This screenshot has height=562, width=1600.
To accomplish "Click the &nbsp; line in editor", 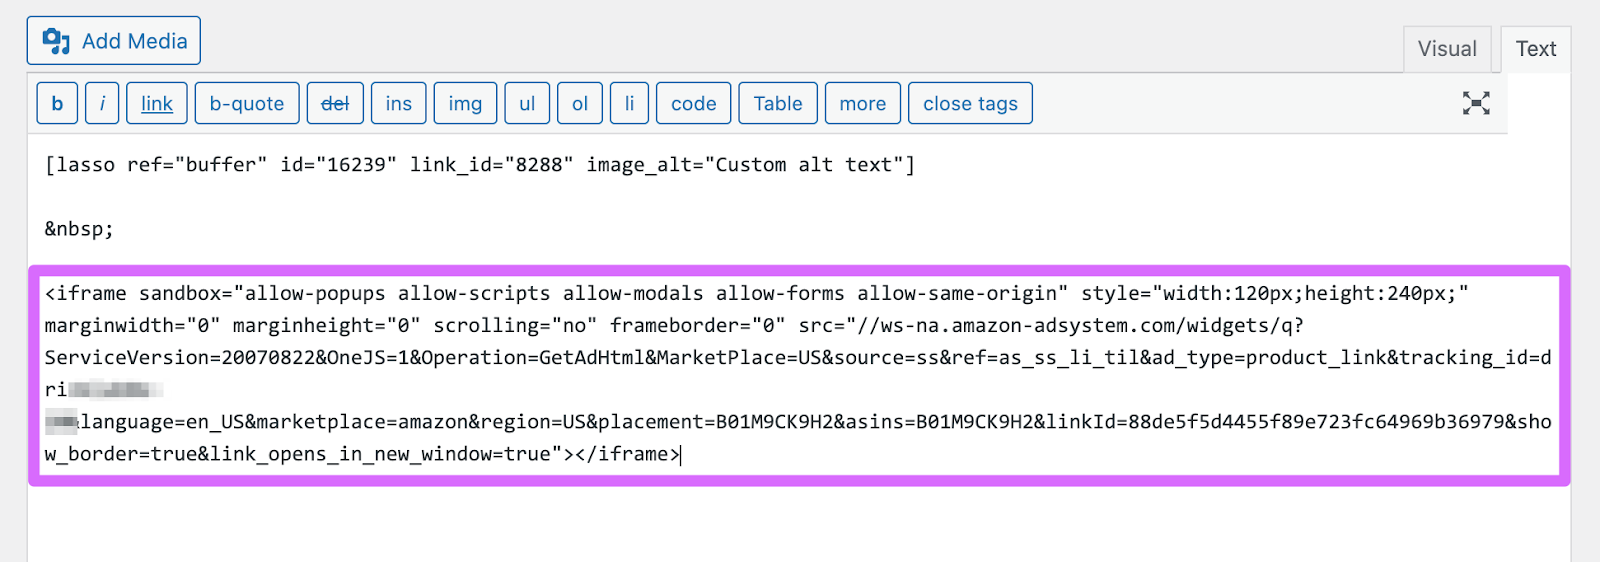I will tap(79, 229).
